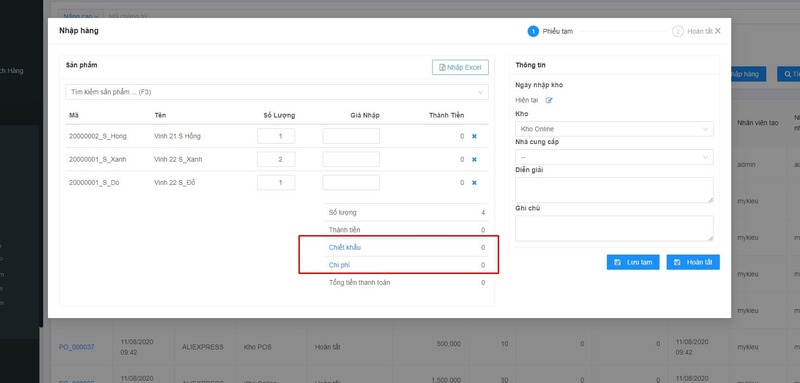
Task: Click the Nhân viên tạo column header
Action: tap(758, 123)
